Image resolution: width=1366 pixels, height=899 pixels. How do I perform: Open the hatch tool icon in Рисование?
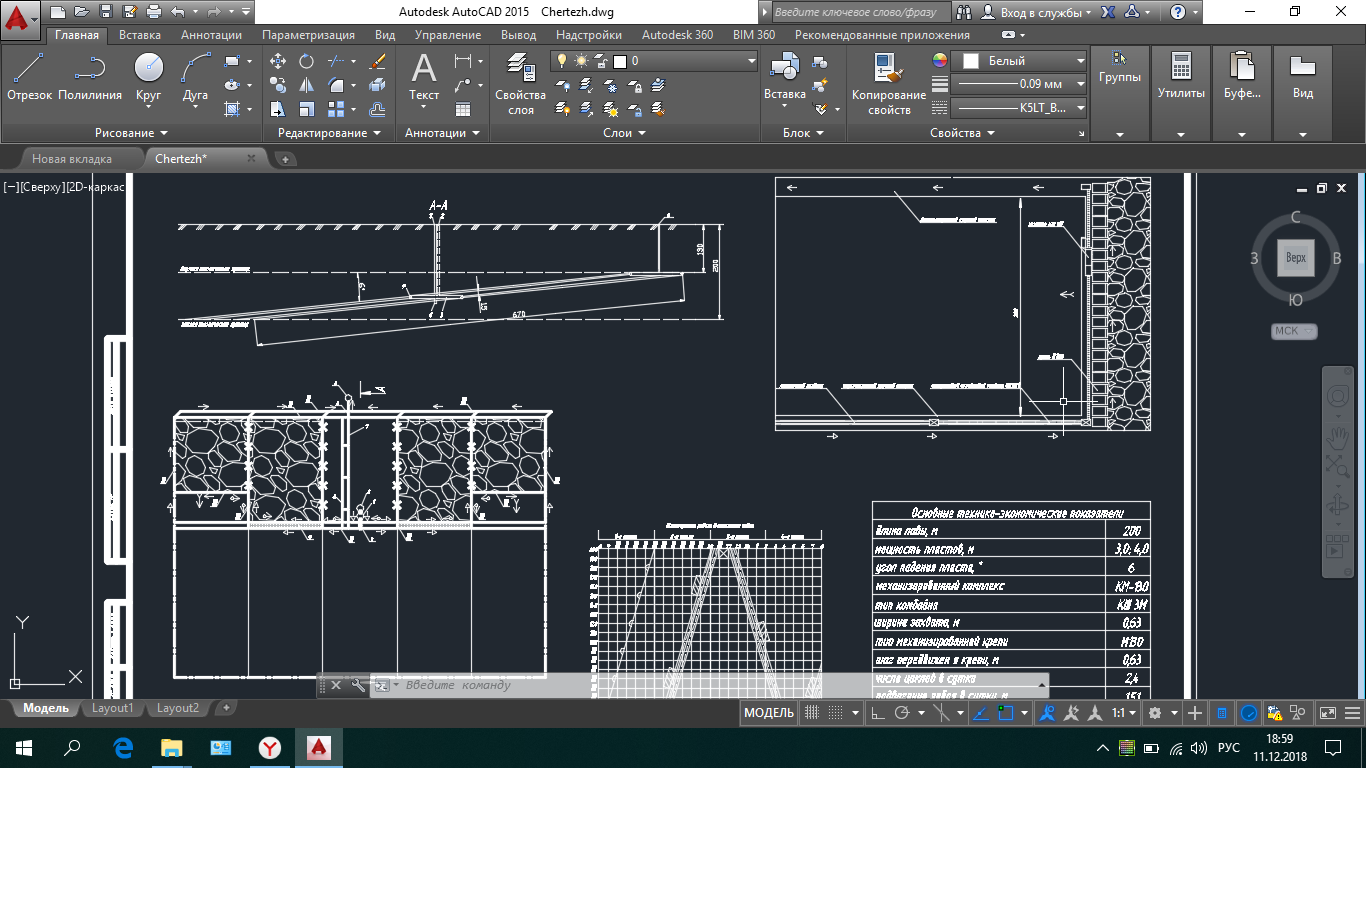tap(232, 109)
